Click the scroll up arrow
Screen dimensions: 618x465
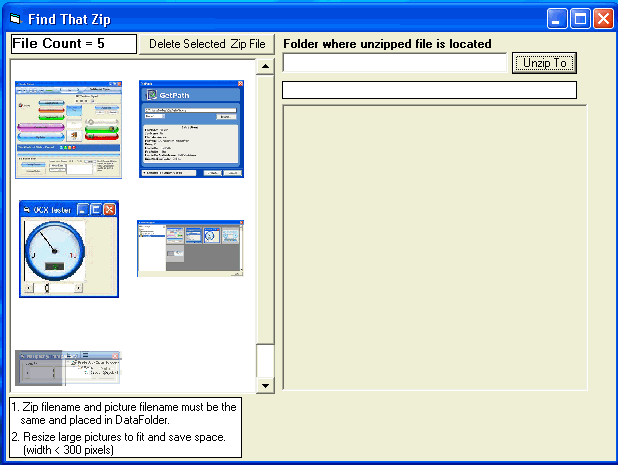265,67
